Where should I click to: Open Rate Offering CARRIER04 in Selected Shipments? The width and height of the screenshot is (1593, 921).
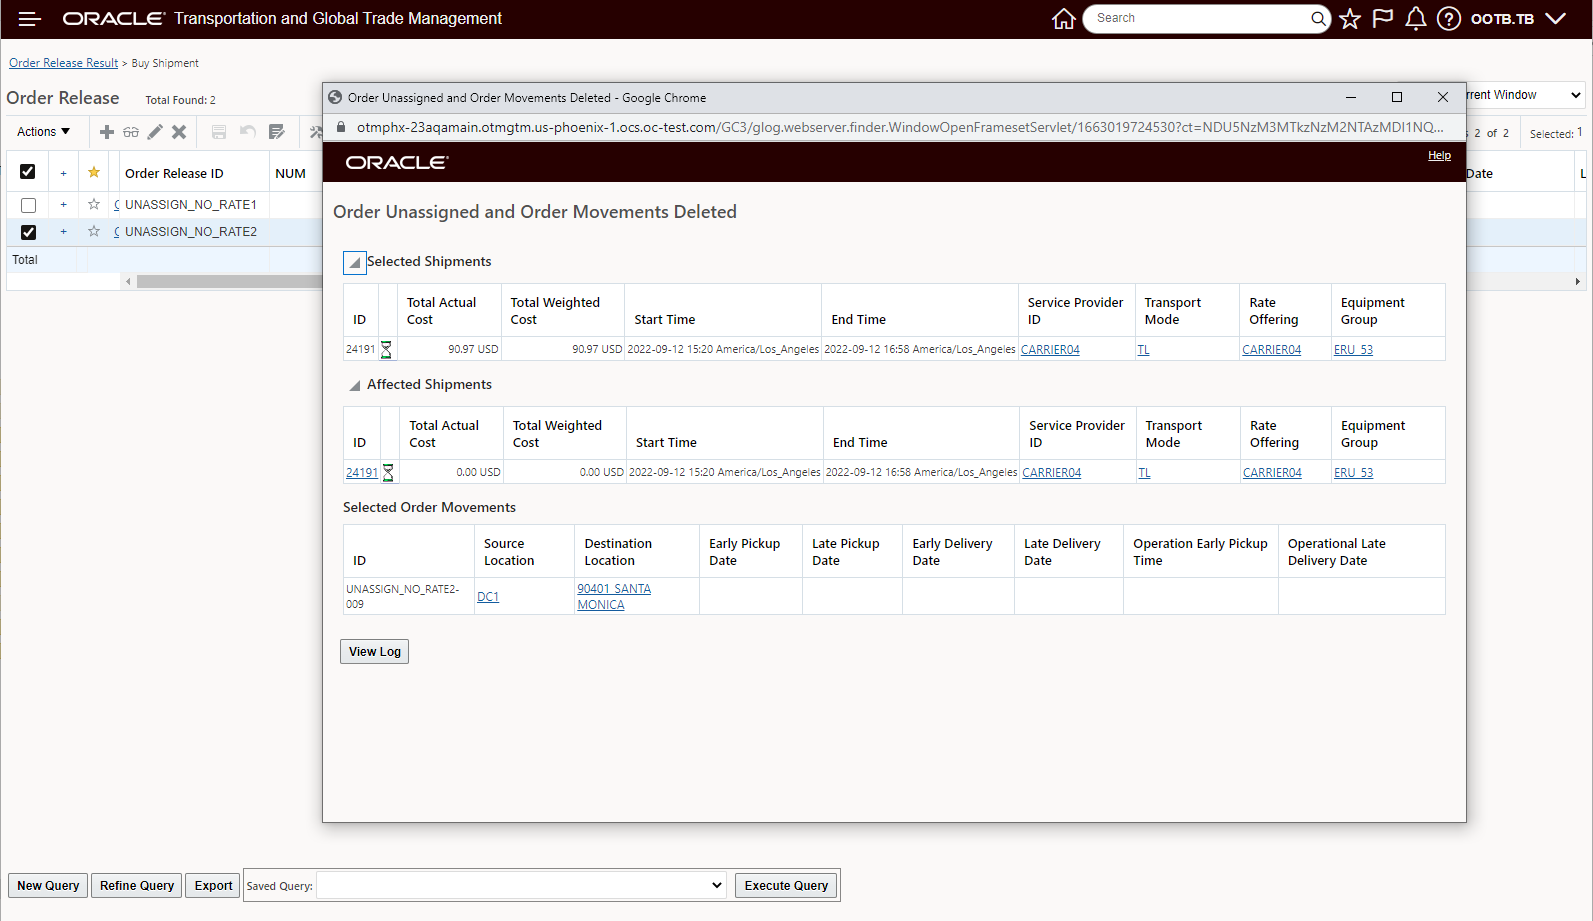coord(1272,350)
